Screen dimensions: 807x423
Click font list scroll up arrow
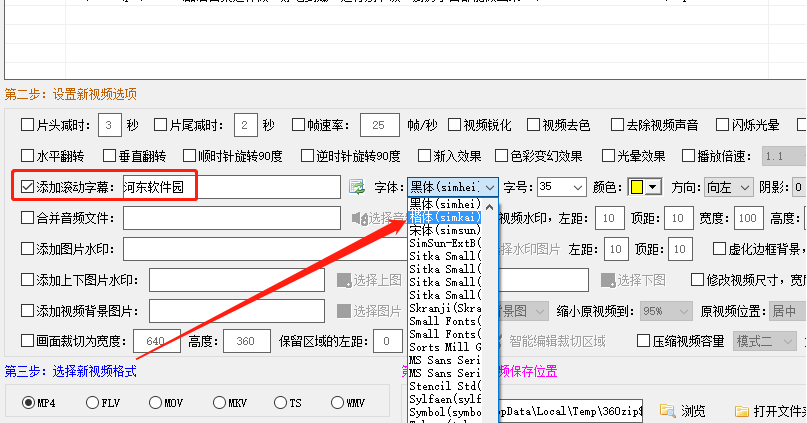(490, 207)
